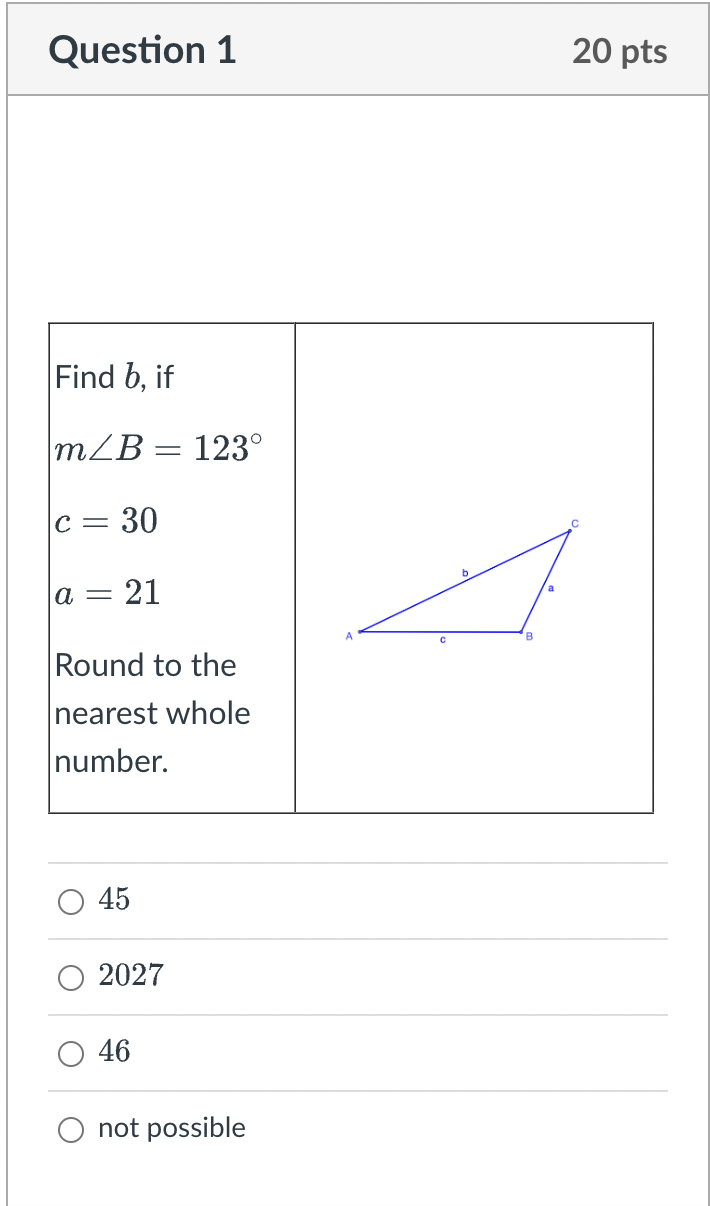Image resolution: width=710 pixels, height=1206 pixels.
Task: Choose the not possible answer option
Action: [70, 1129]
